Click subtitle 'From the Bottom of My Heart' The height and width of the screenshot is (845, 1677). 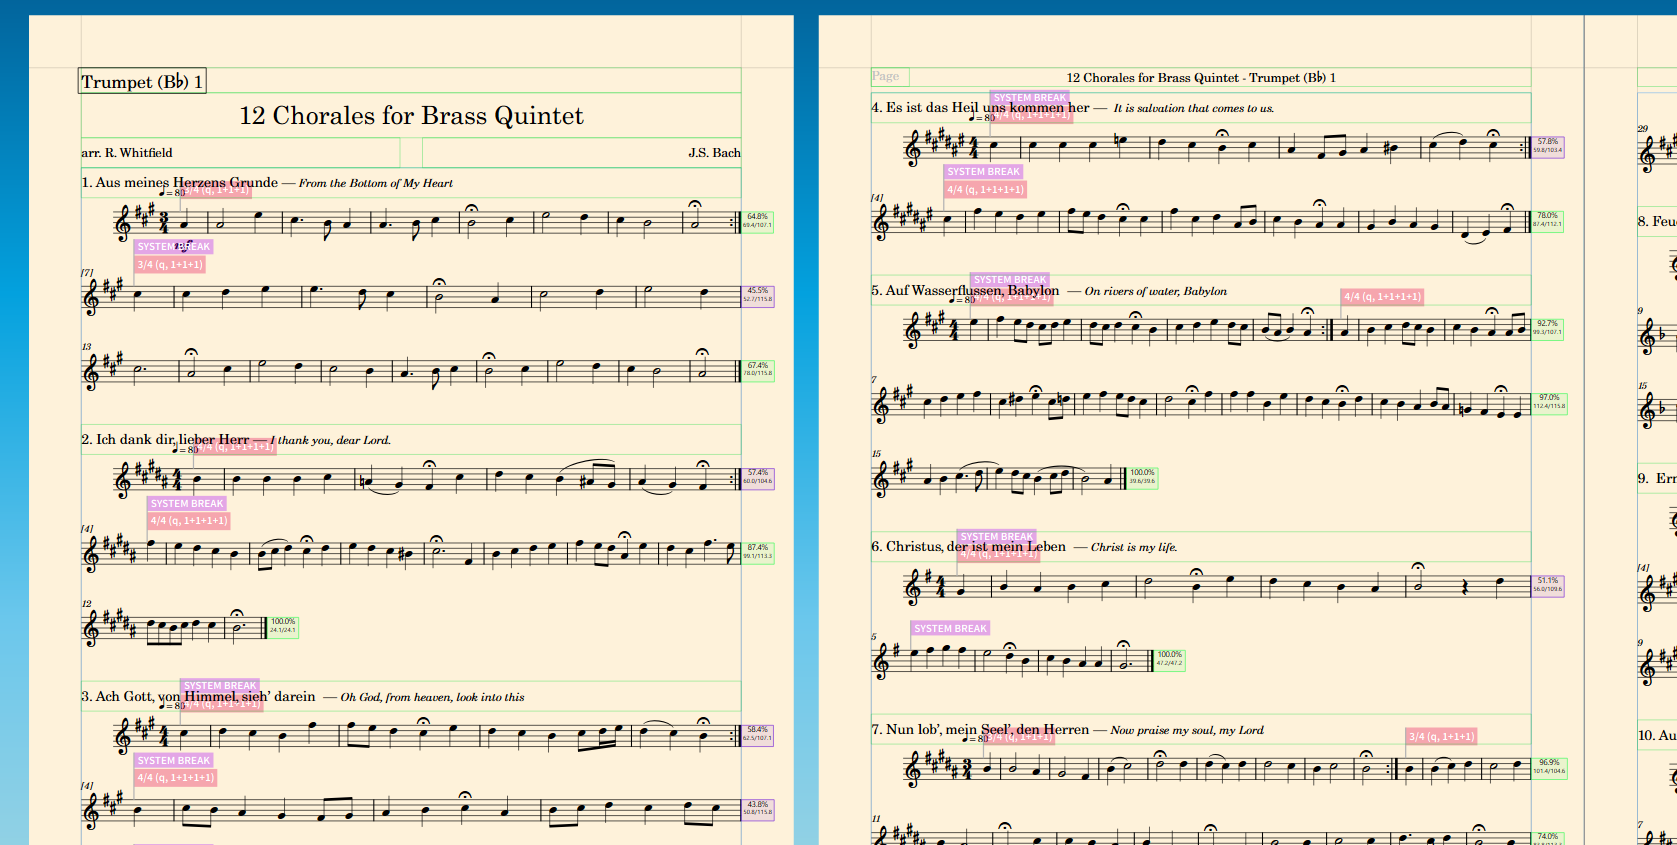pyautogui.click(x=376, y=184)
